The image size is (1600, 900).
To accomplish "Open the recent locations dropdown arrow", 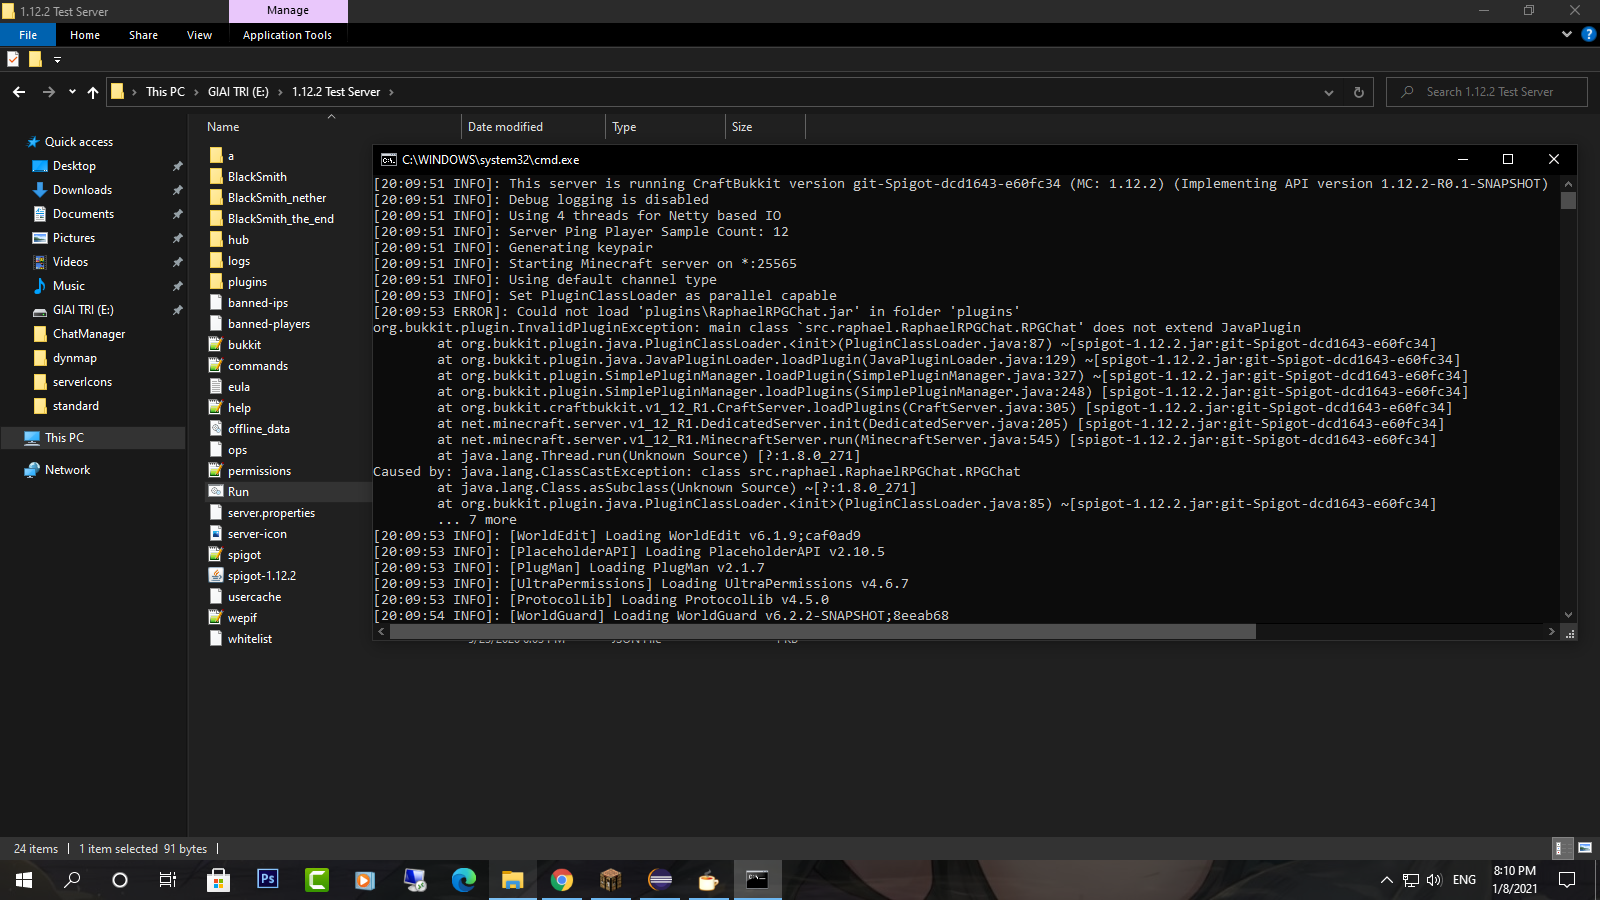I will pyautogui.click(x=72, y=92).
